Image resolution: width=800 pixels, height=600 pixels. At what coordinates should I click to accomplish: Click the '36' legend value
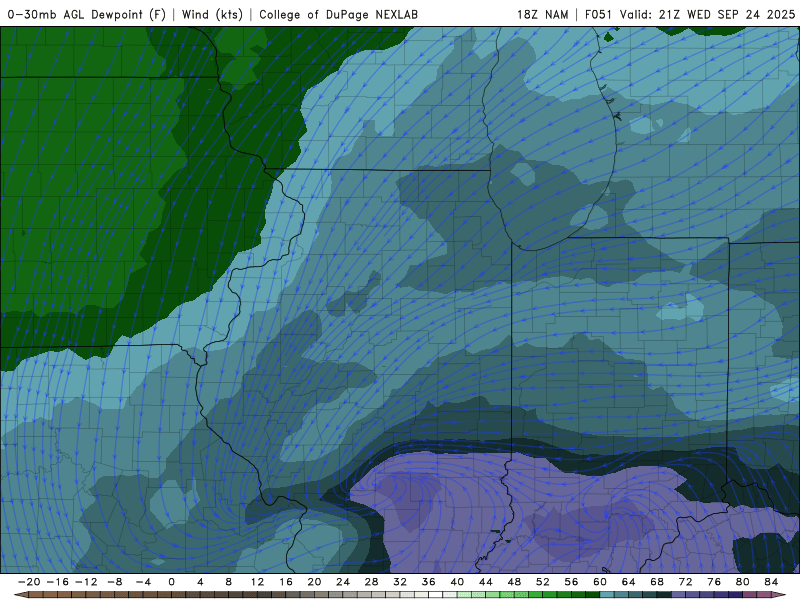tap(429, 582)
